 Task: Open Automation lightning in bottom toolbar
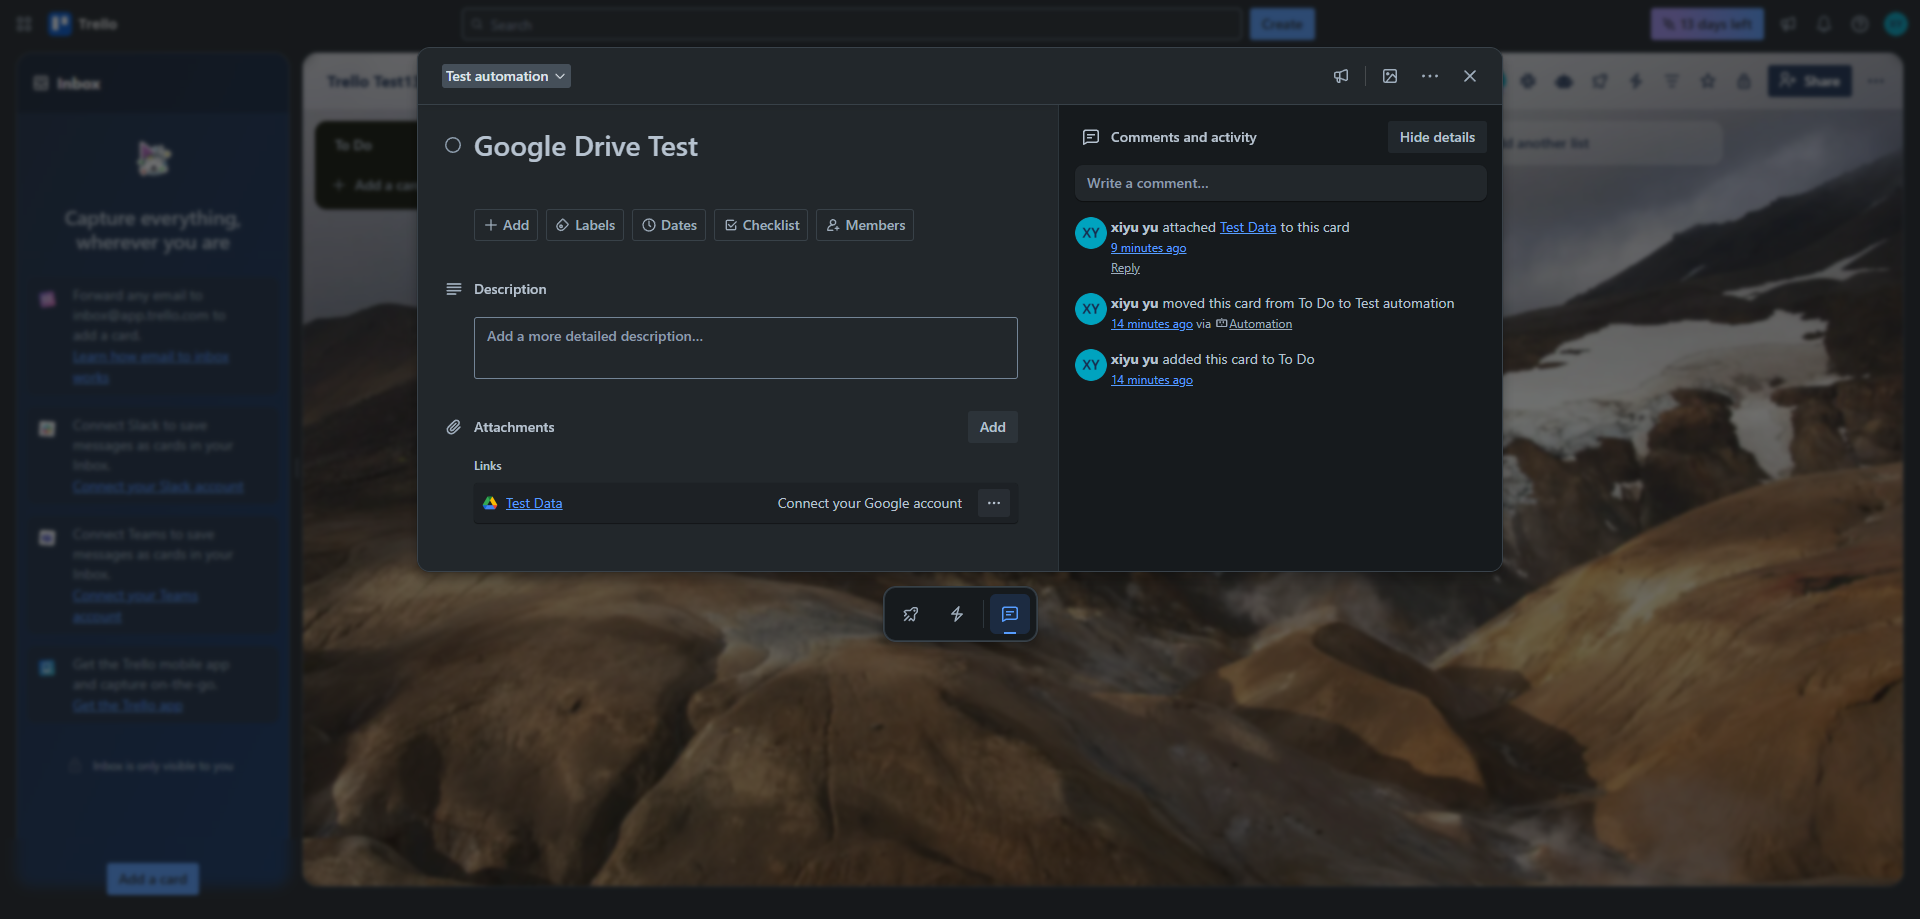pos(957,614)
